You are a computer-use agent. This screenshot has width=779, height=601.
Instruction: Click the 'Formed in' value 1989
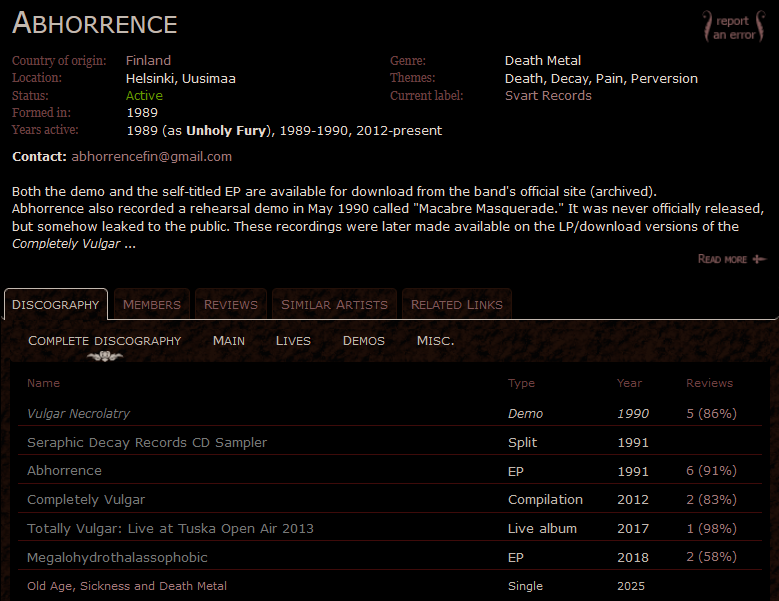142,113
